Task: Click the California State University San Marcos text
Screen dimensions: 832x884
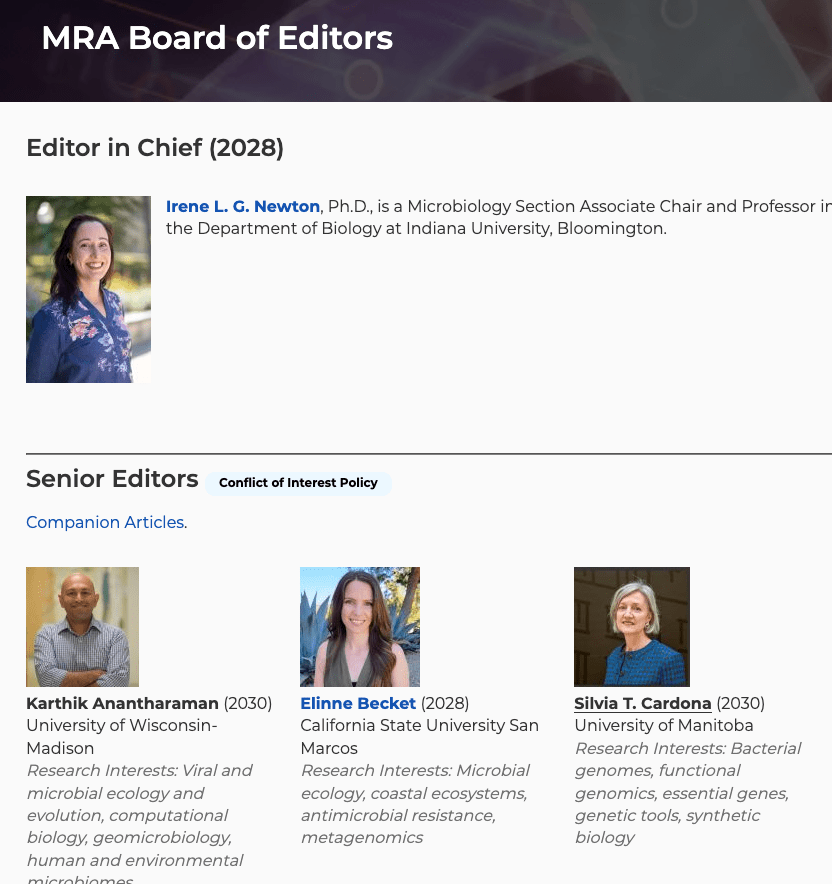Action: click(x=418, y=736)
